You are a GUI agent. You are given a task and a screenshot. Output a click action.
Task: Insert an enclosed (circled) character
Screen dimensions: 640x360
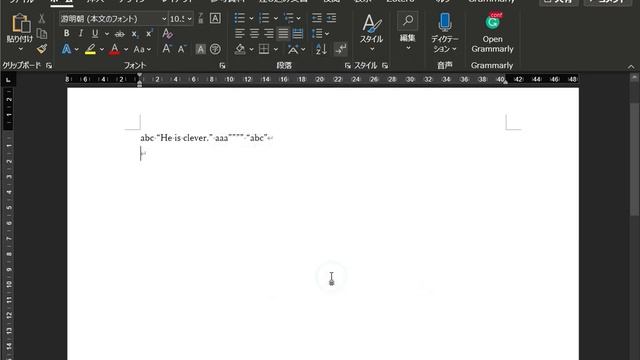[215, 49]
